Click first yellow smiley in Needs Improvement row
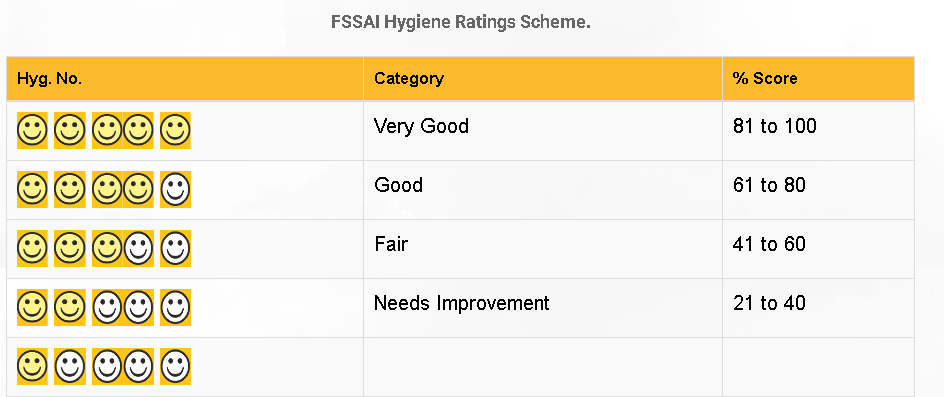The width and height of the screenshot is (944, 397). click(x=32, y=307)
